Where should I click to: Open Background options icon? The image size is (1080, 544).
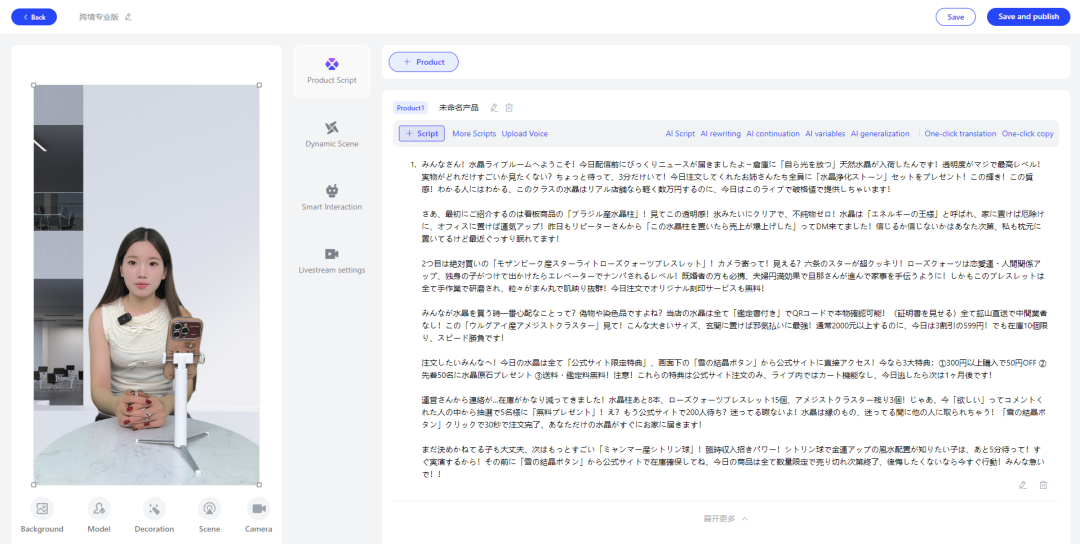[x=42, y=508]
